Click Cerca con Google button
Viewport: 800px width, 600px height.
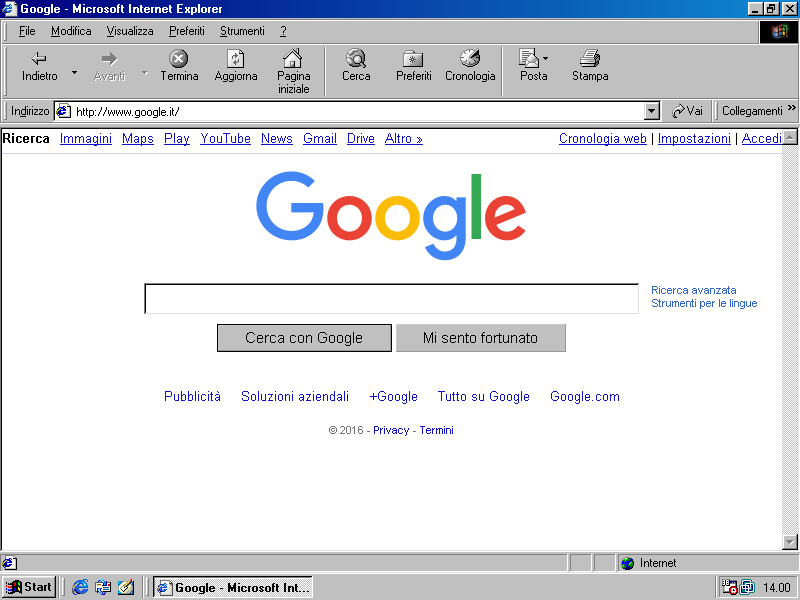pos(304,338)
